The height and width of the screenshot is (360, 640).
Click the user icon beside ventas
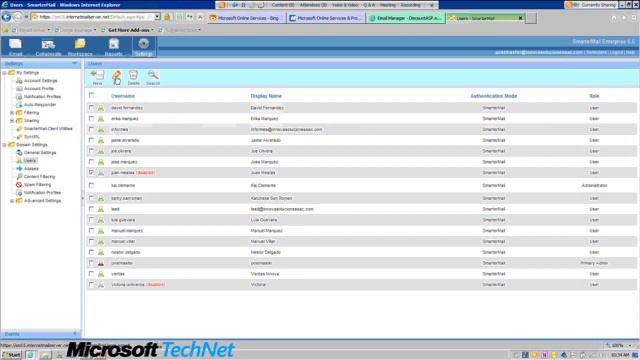[101, 274]
